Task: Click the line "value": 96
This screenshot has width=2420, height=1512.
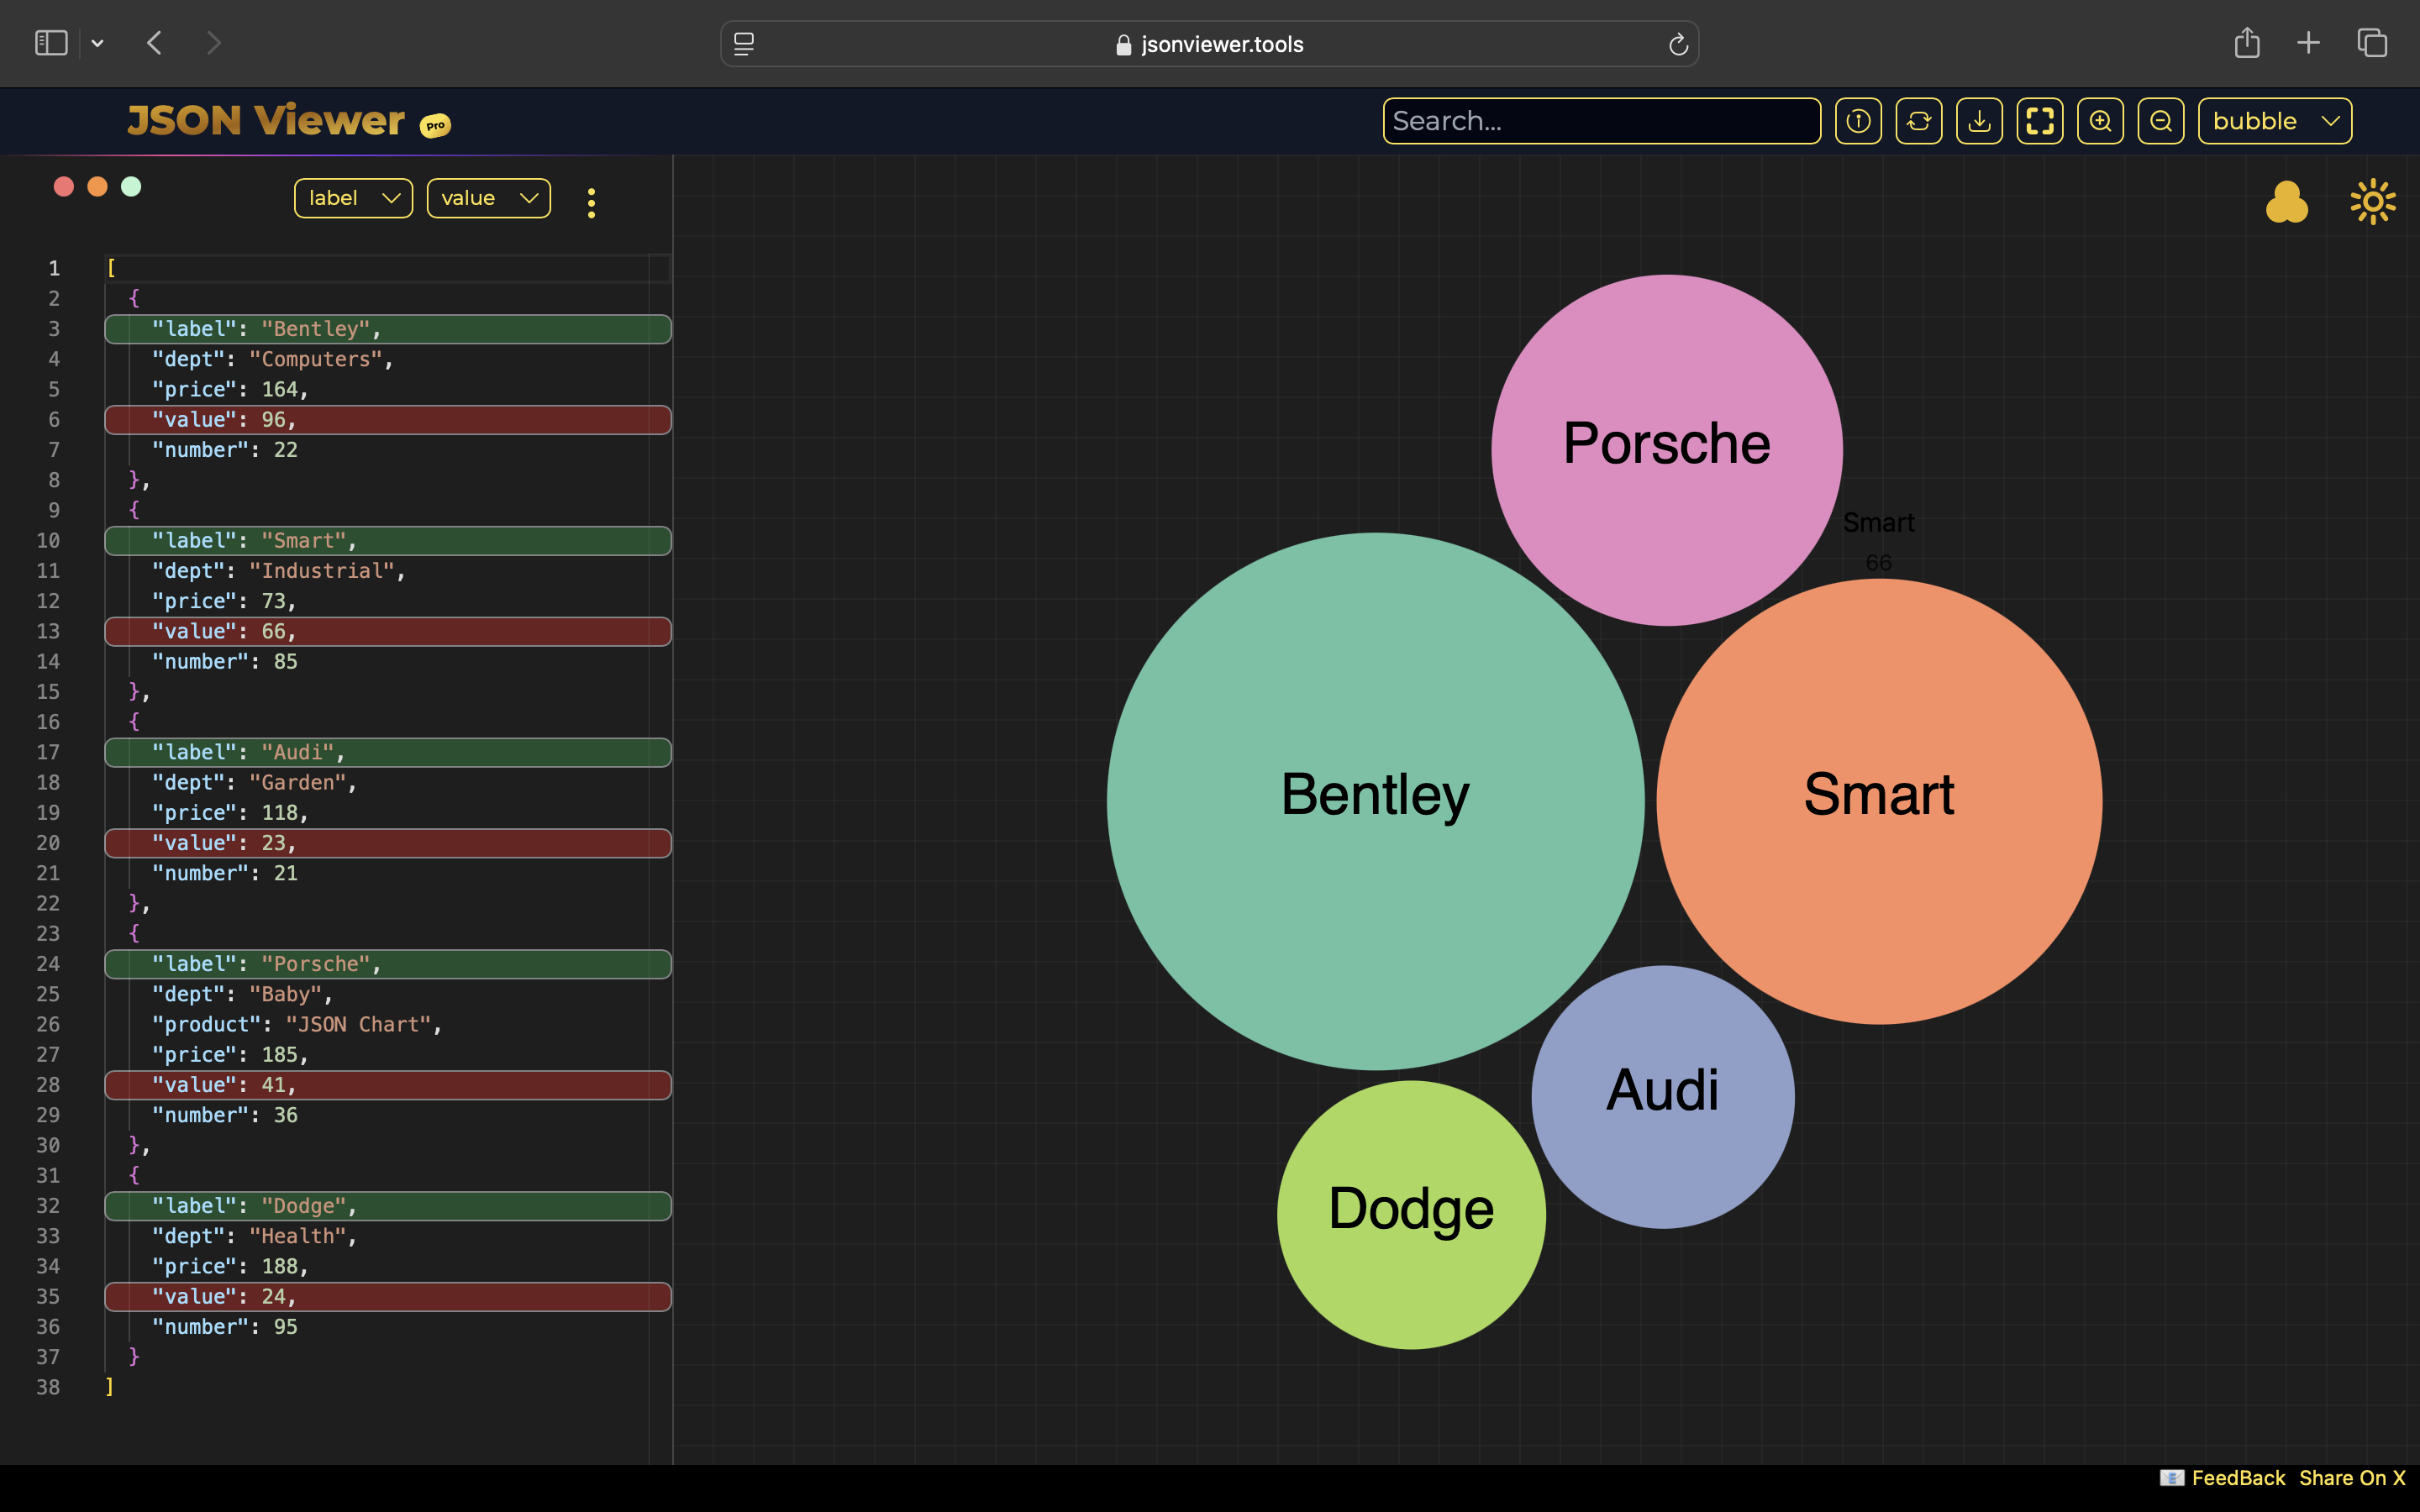Action: click(x=388, y=420)
